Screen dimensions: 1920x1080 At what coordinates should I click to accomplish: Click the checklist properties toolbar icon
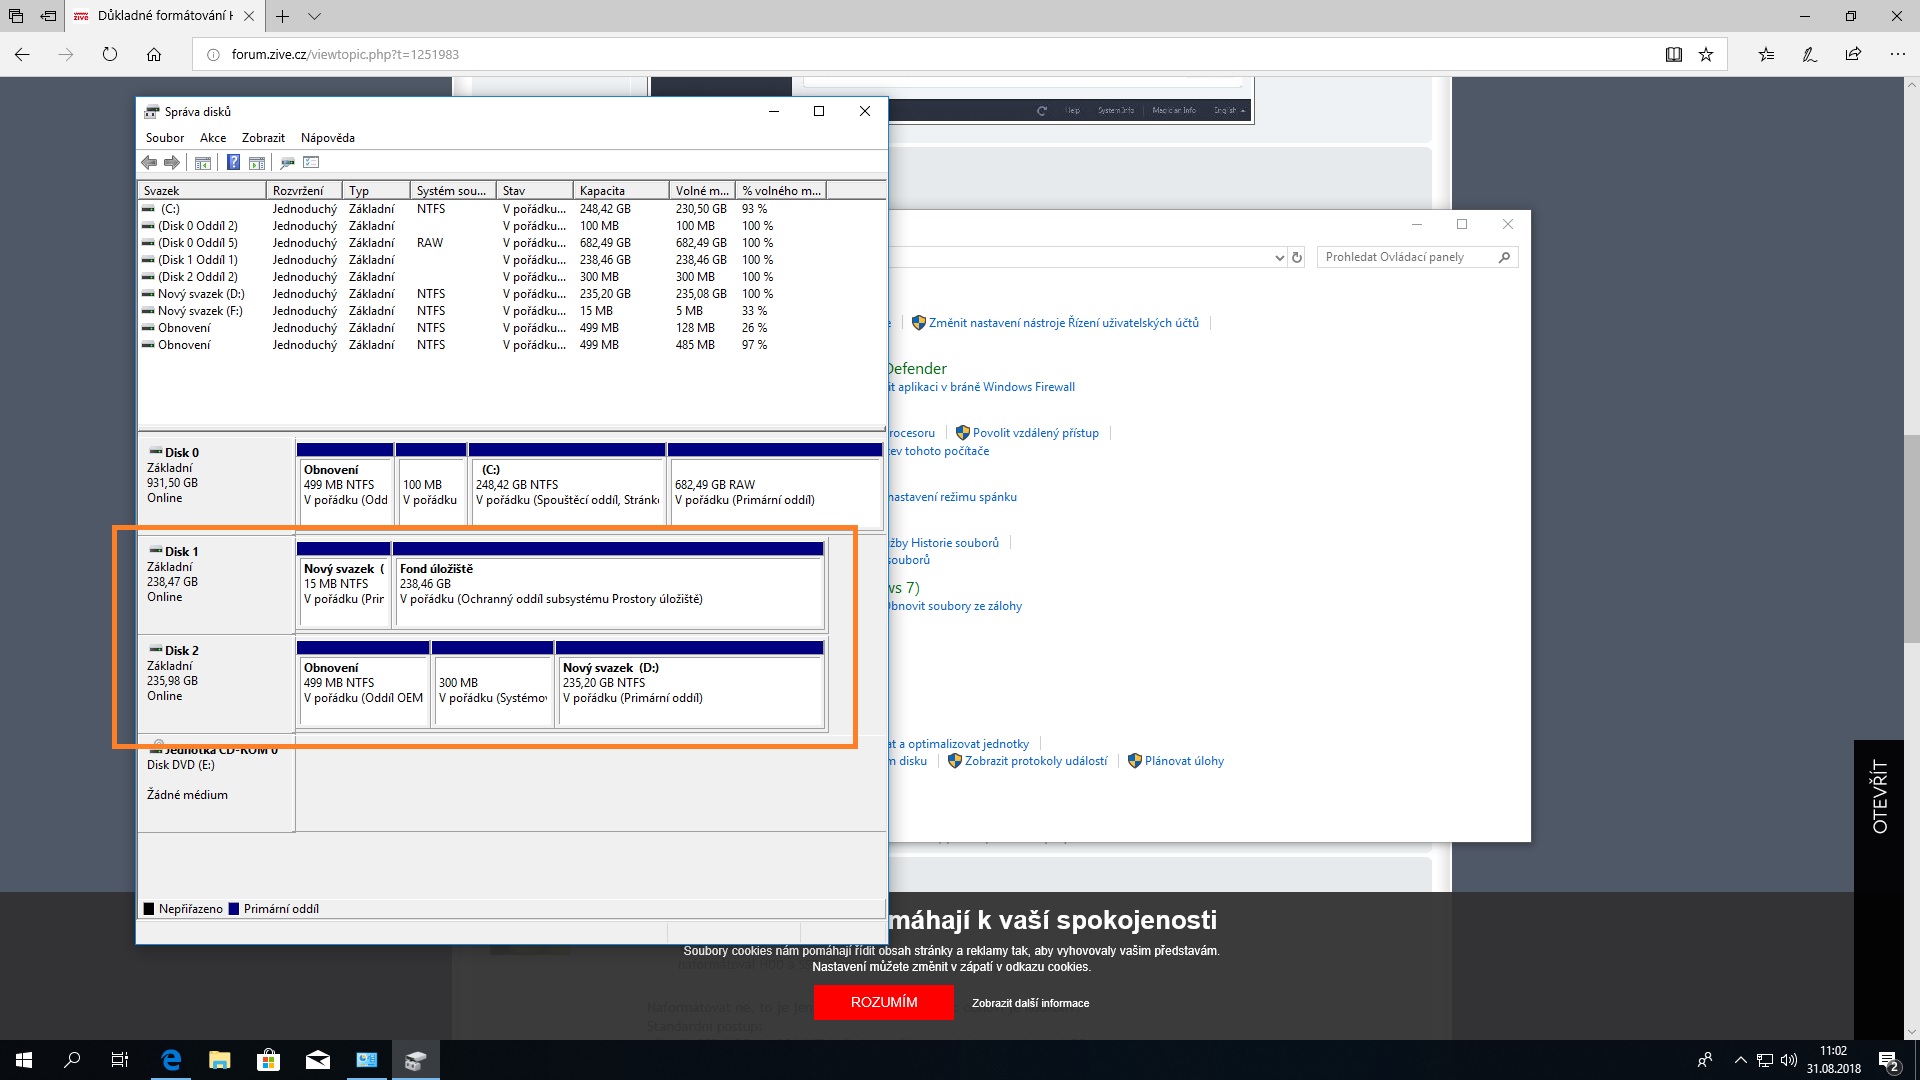click(x=311, y=163)
